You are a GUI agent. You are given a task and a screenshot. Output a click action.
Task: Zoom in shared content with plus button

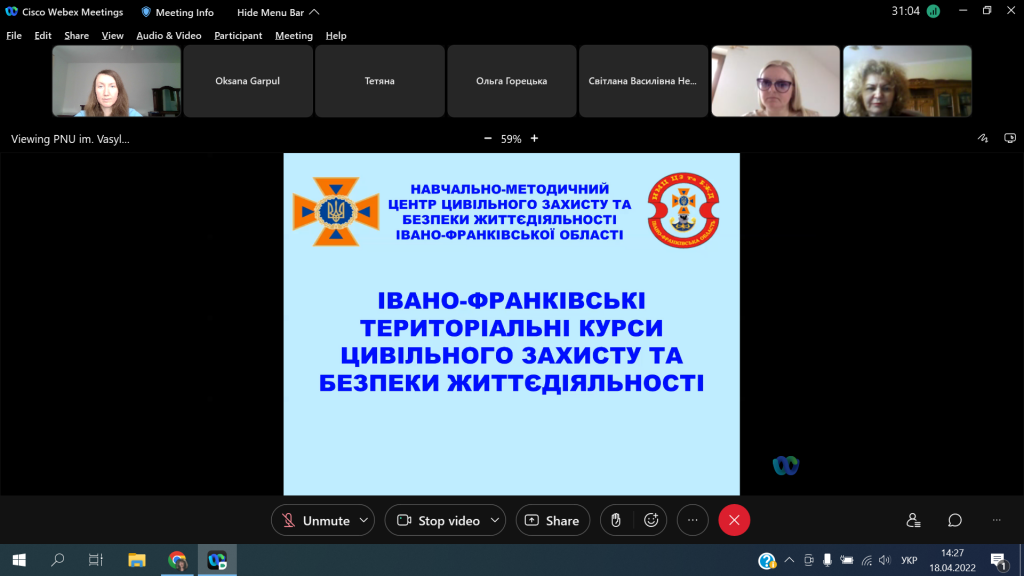point(534,139)
